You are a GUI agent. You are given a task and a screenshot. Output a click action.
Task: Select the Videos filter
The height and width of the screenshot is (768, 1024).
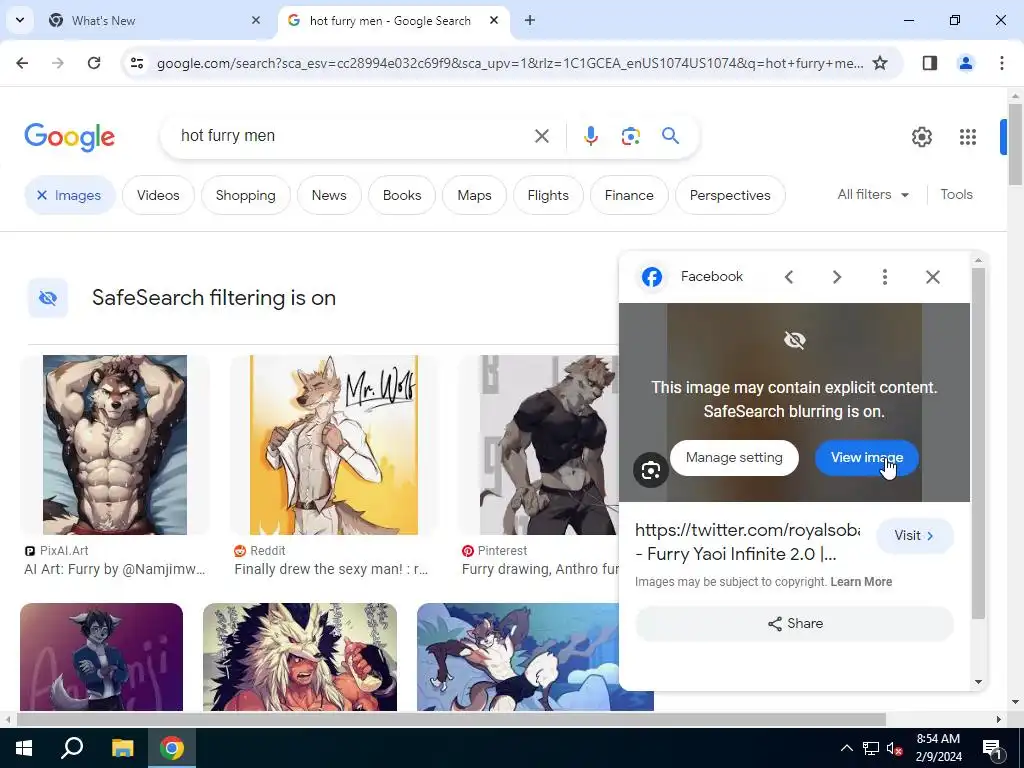[x=158, y=195]
